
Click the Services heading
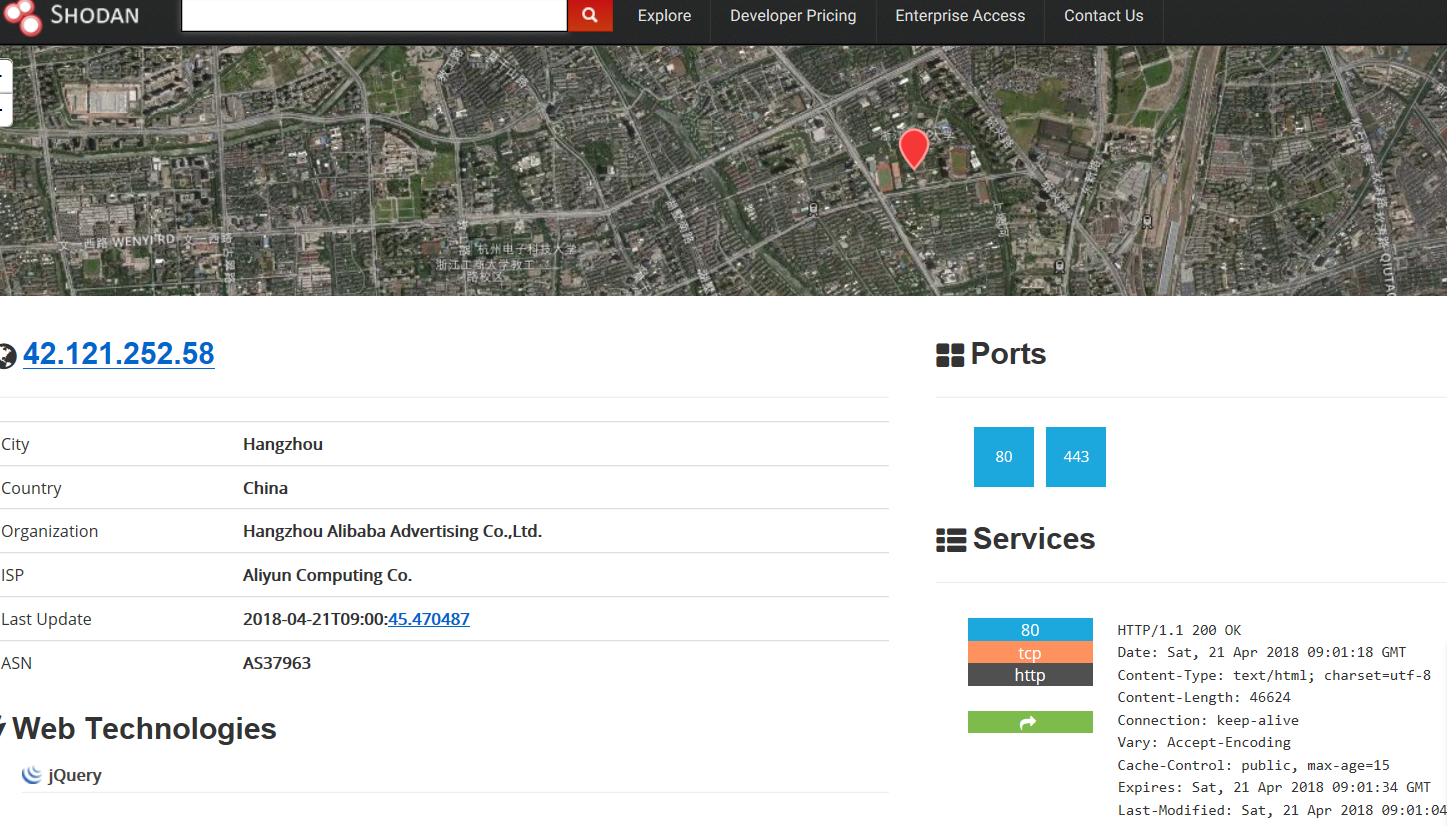(1034, 539)
